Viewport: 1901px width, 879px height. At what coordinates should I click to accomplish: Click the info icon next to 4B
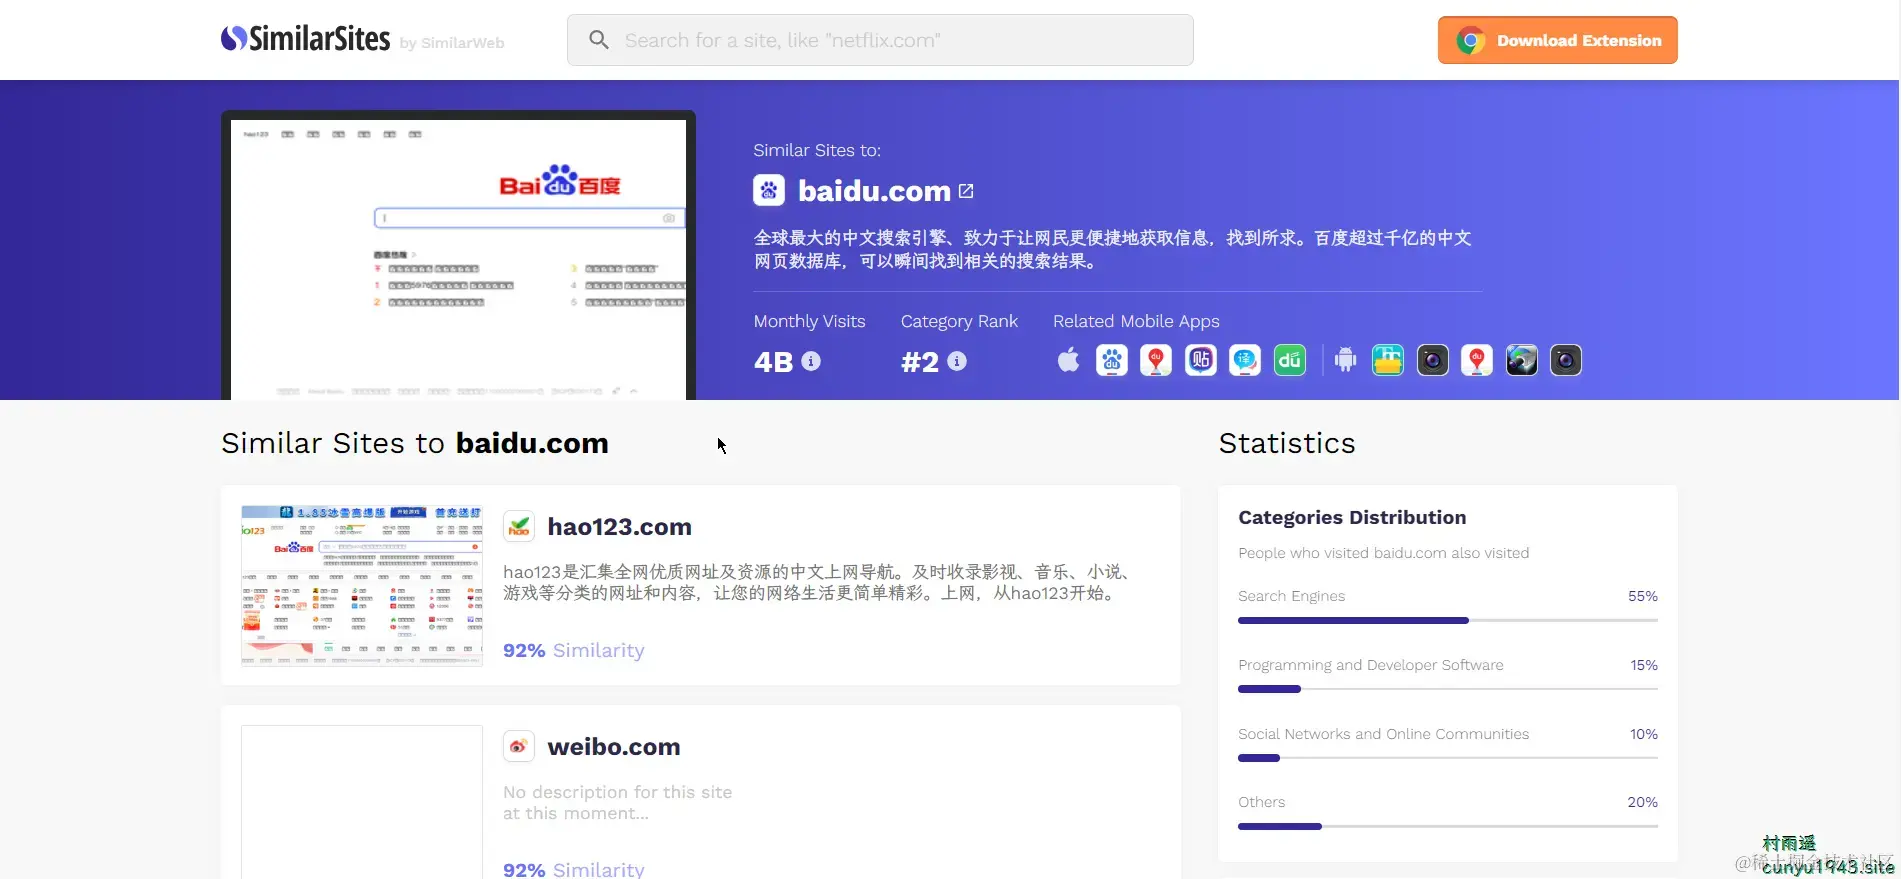[x=811, y=361]
